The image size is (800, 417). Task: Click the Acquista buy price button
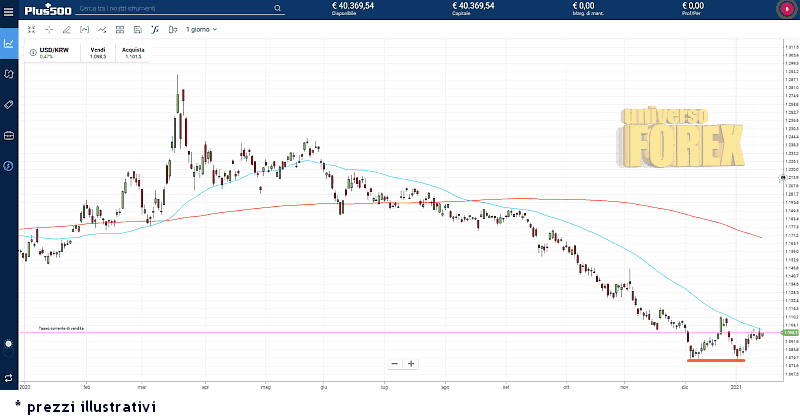133,52
